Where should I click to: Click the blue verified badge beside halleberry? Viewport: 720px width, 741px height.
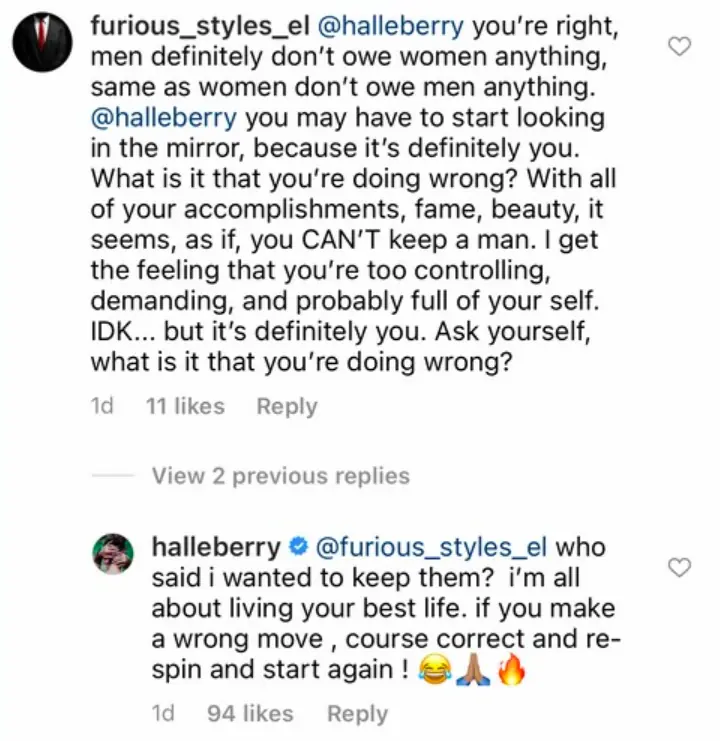298,549
